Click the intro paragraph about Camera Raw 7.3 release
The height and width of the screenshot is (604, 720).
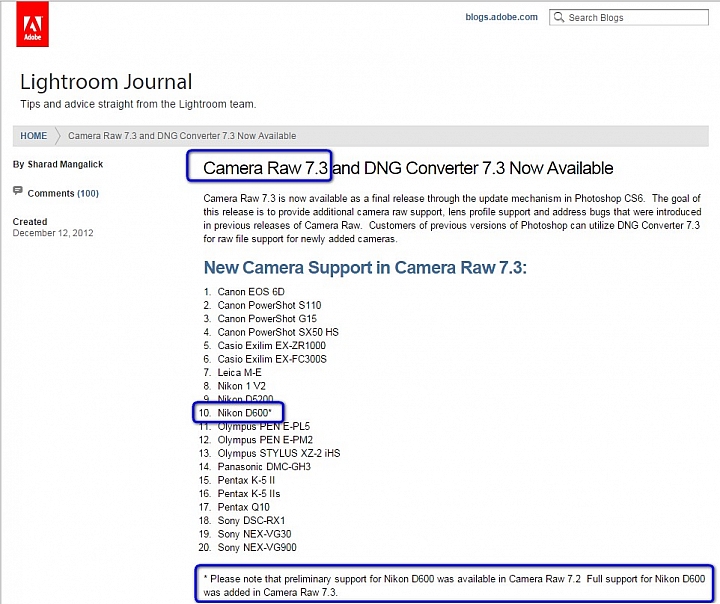(452, 219)
